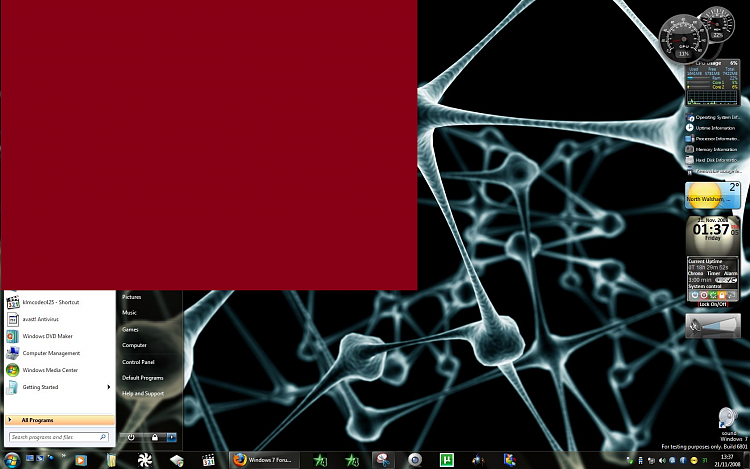Select Chrono tab in clock gadget

click(695, 273)
